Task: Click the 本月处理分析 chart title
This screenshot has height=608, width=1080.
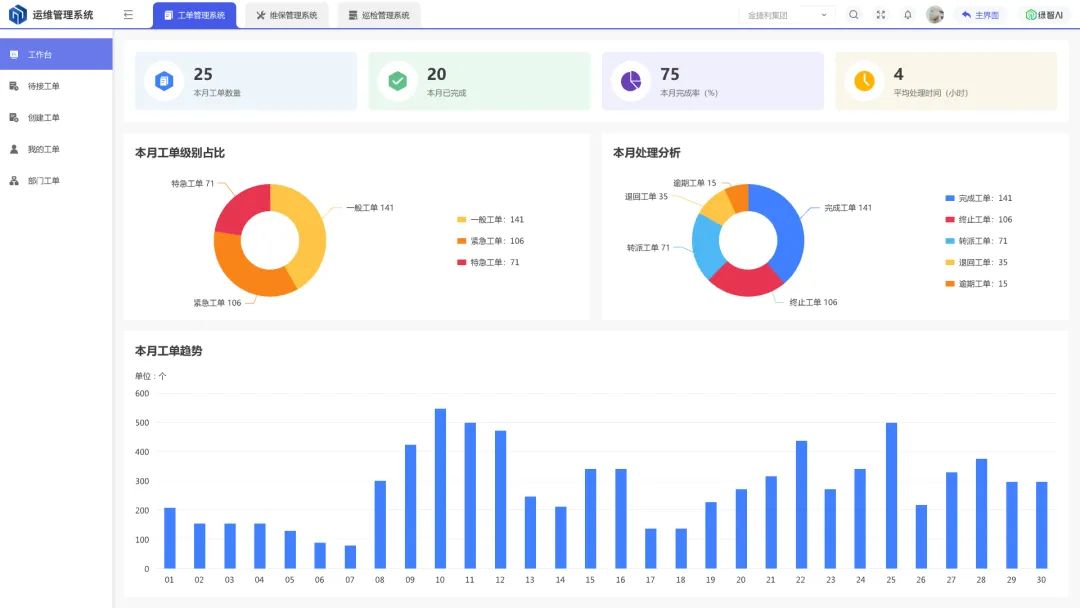Action: (x=647, y=153)
